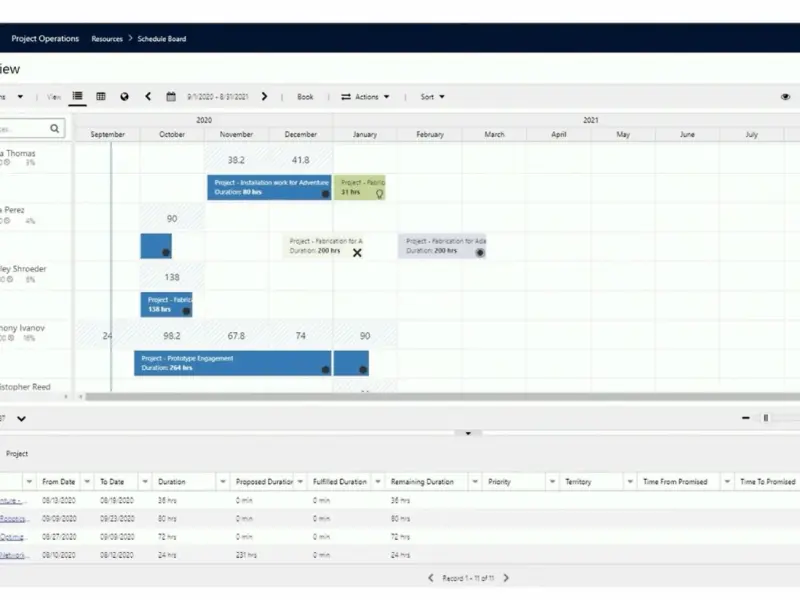The height and width of the screenshot is (600, 800).
Task: Go to next date range arrow
Action: coord(264,97)
